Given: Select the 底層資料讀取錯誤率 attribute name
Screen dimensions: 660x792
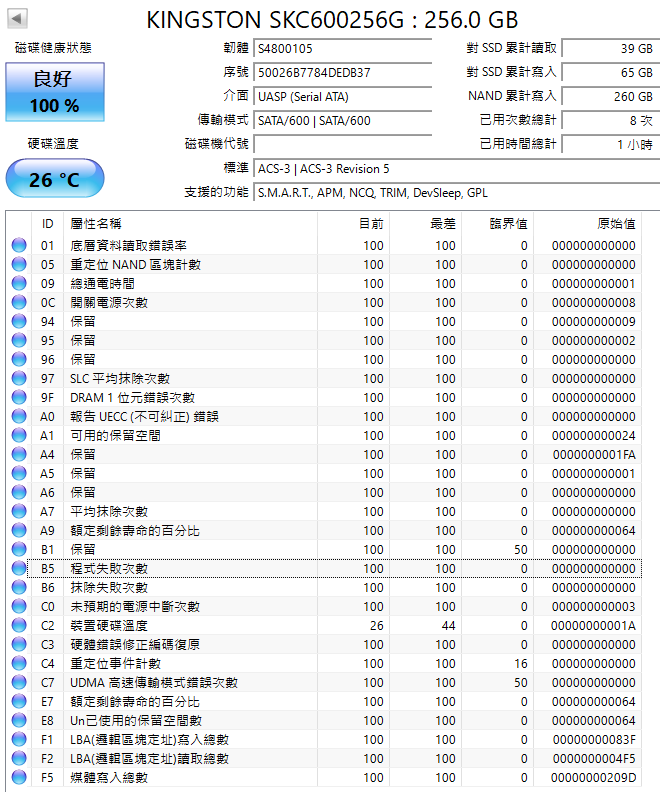Looking at the screenshot, I should pos(128,246).
